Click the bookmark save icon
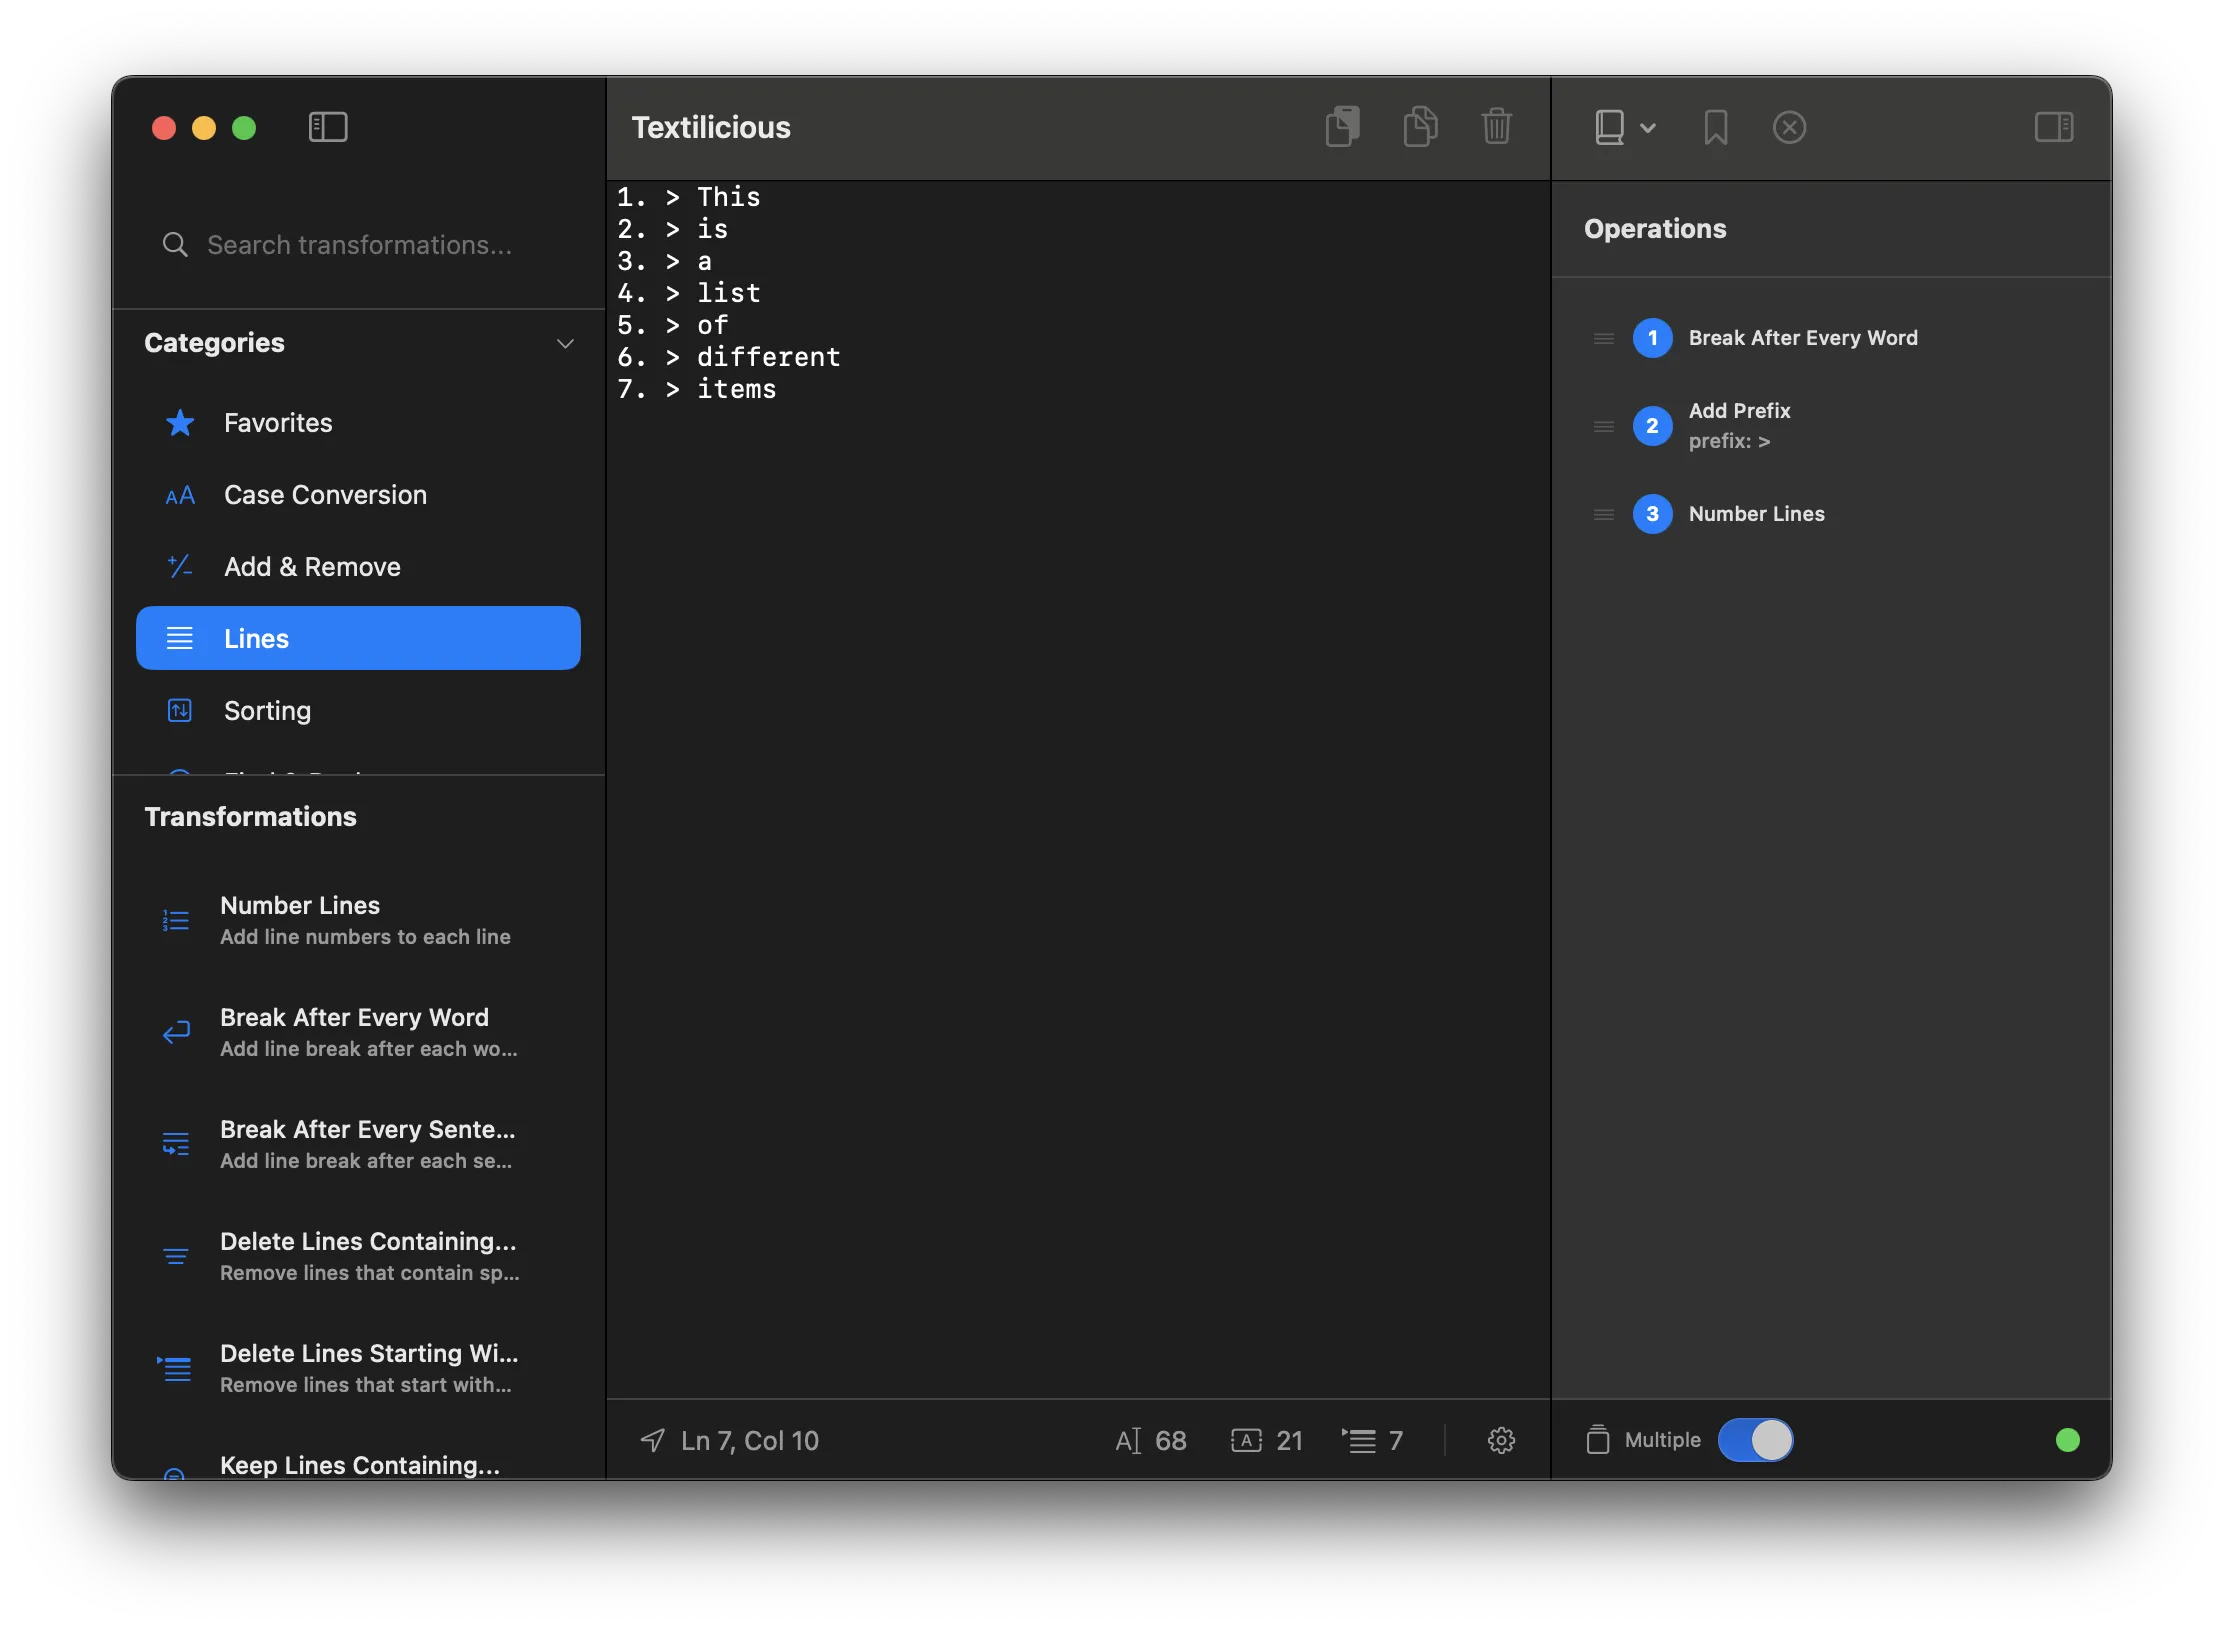The image size is (2224, 1628). [1715, 127]
